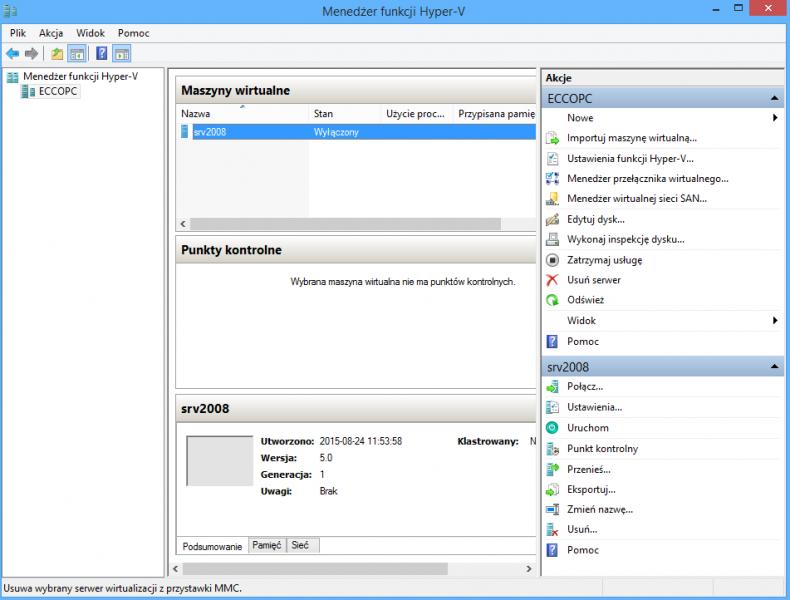Click the virtual machines horizontal scrollbar
This screenshot has width=790, height=600.
[350, 224]
